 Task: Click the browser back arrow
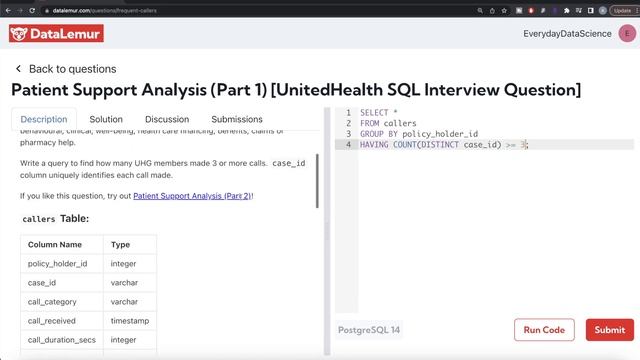point(9,11)
